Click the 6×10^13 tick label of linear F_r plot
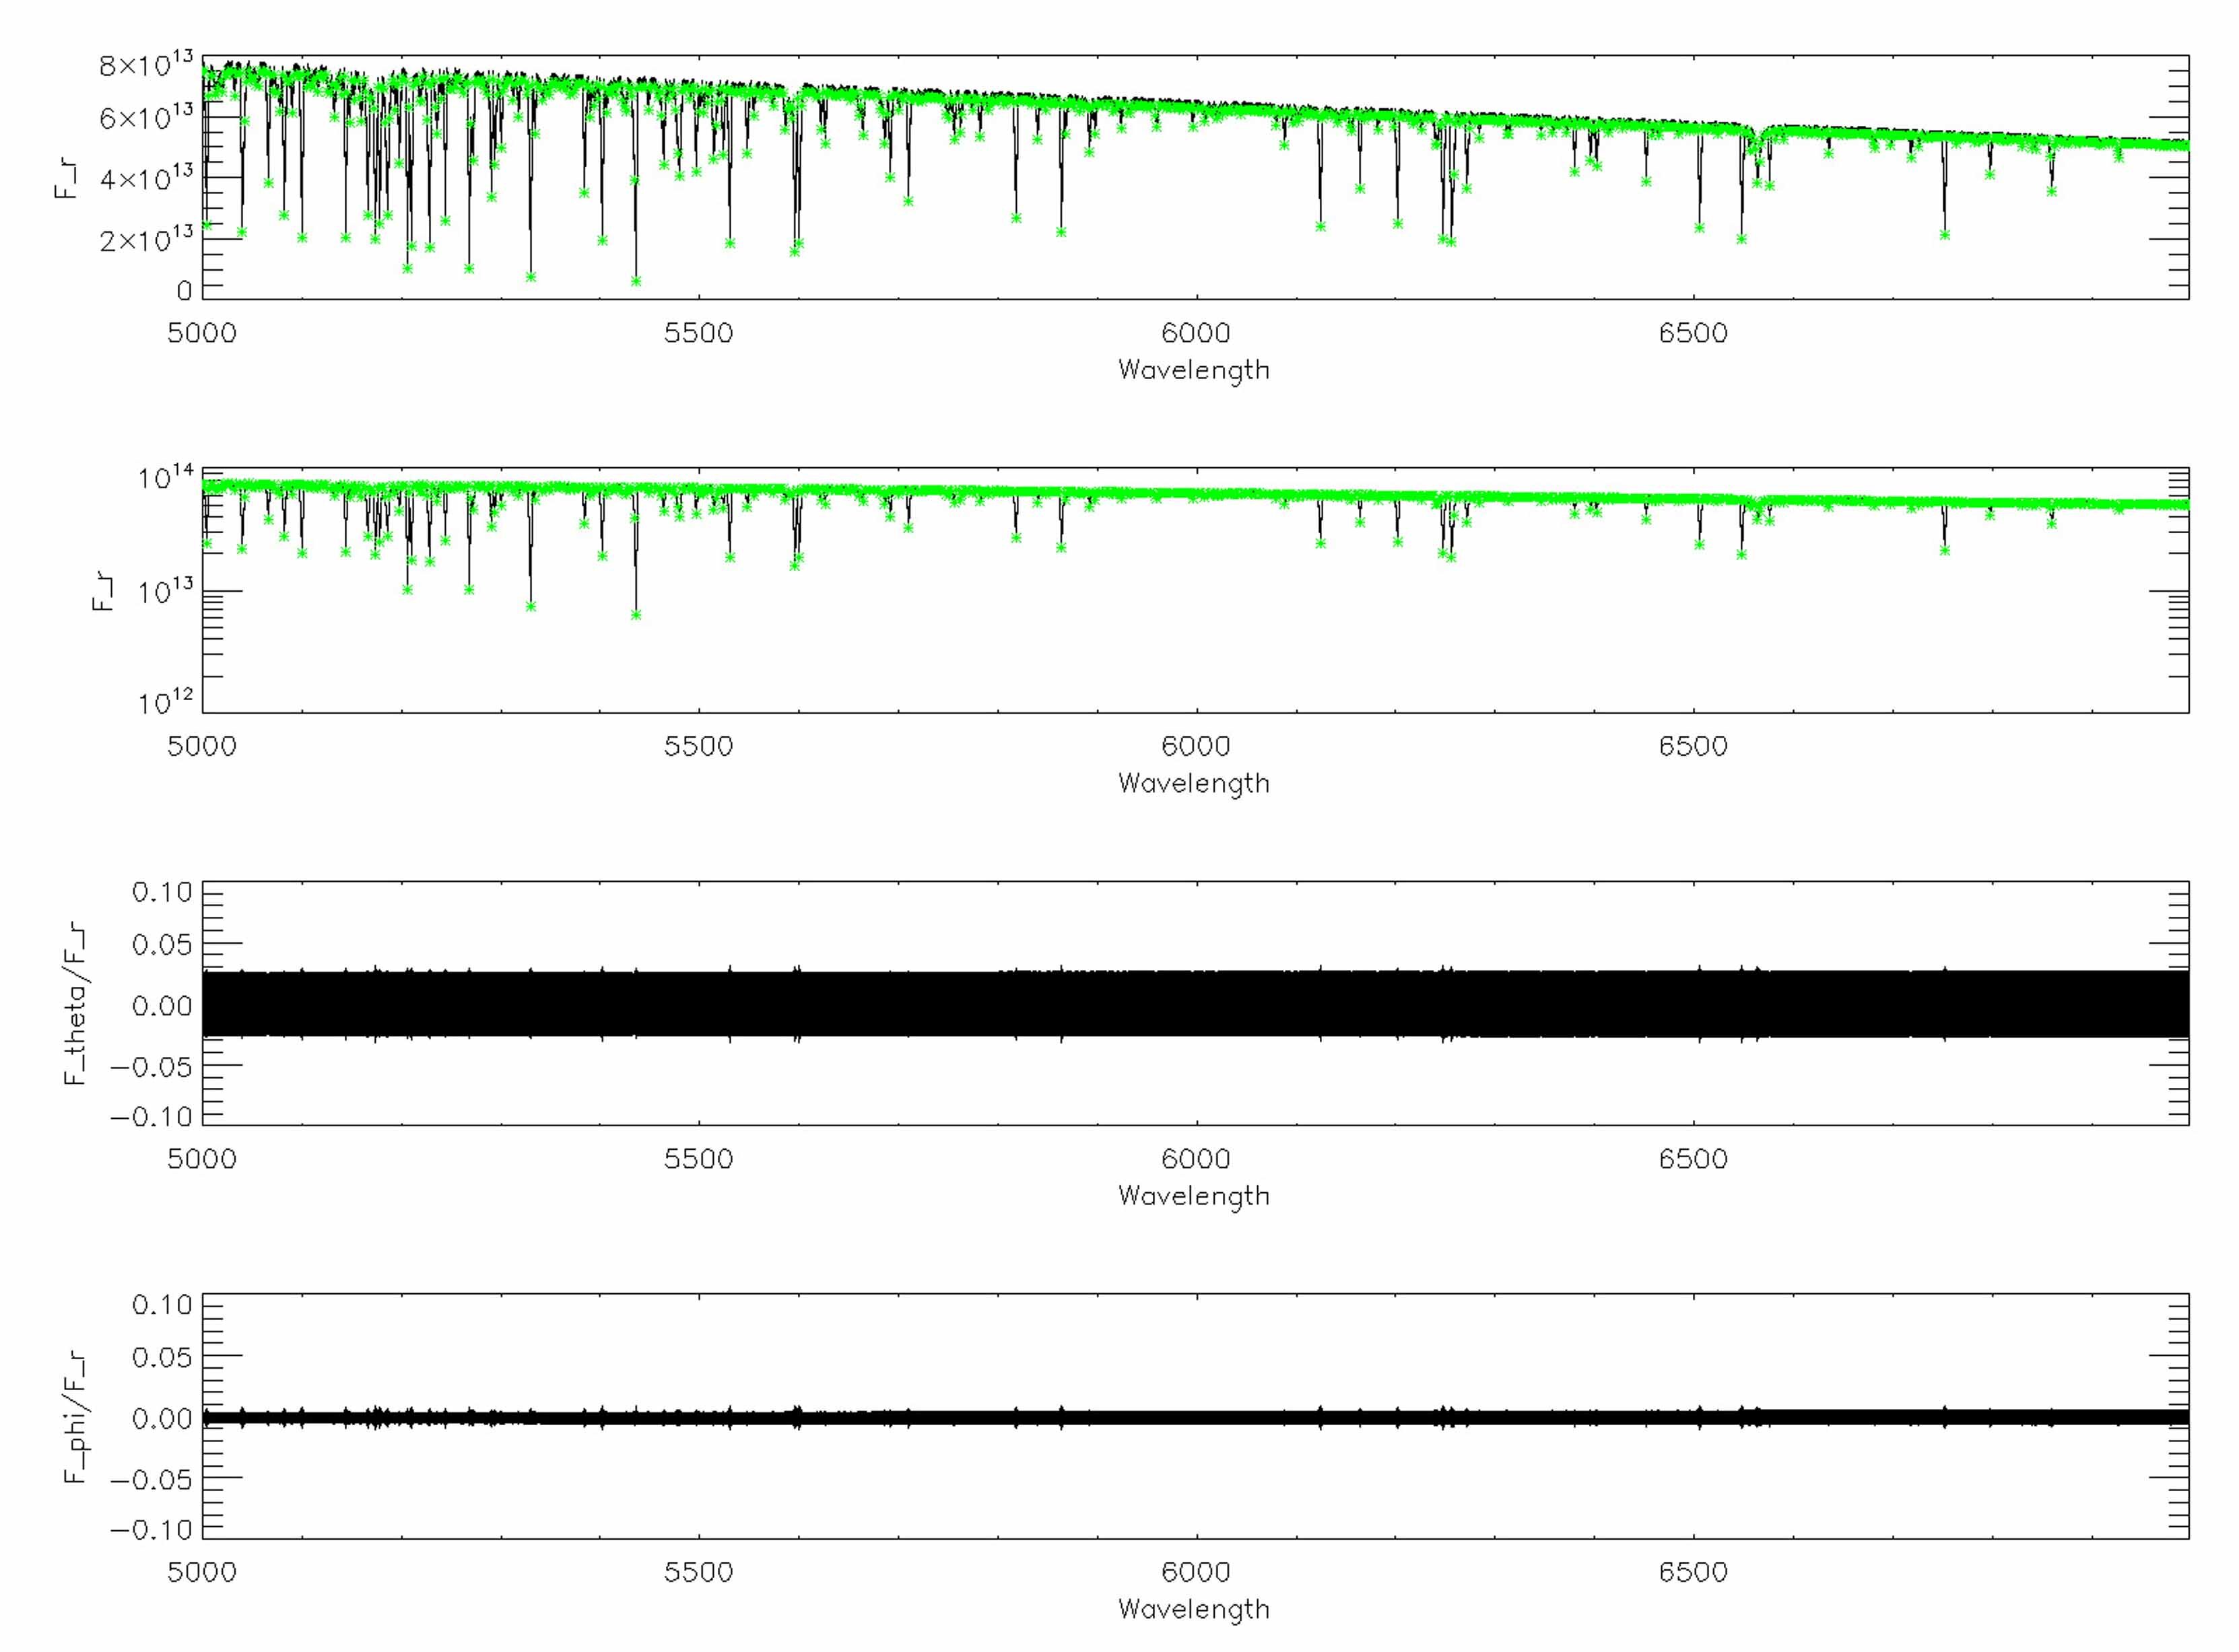 145,116
